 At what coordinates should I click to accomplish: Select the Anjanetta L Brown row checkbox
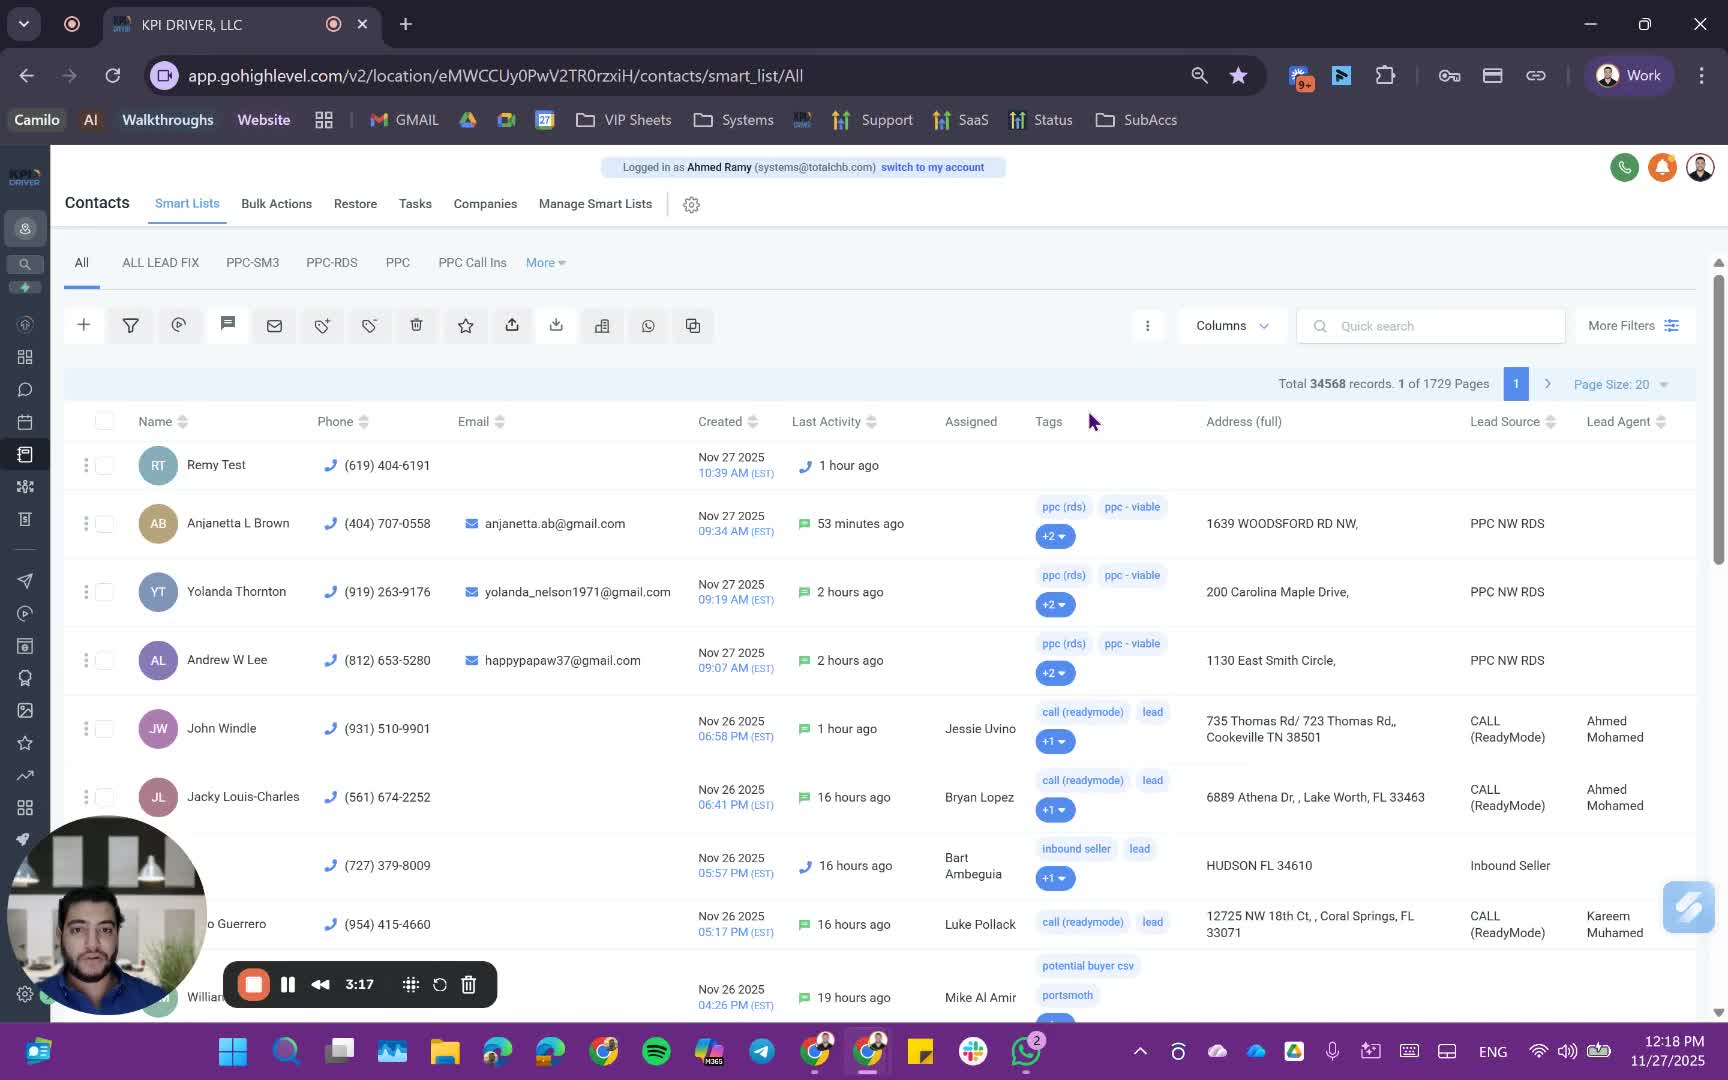pyautogui.click(x=104, y=523)
